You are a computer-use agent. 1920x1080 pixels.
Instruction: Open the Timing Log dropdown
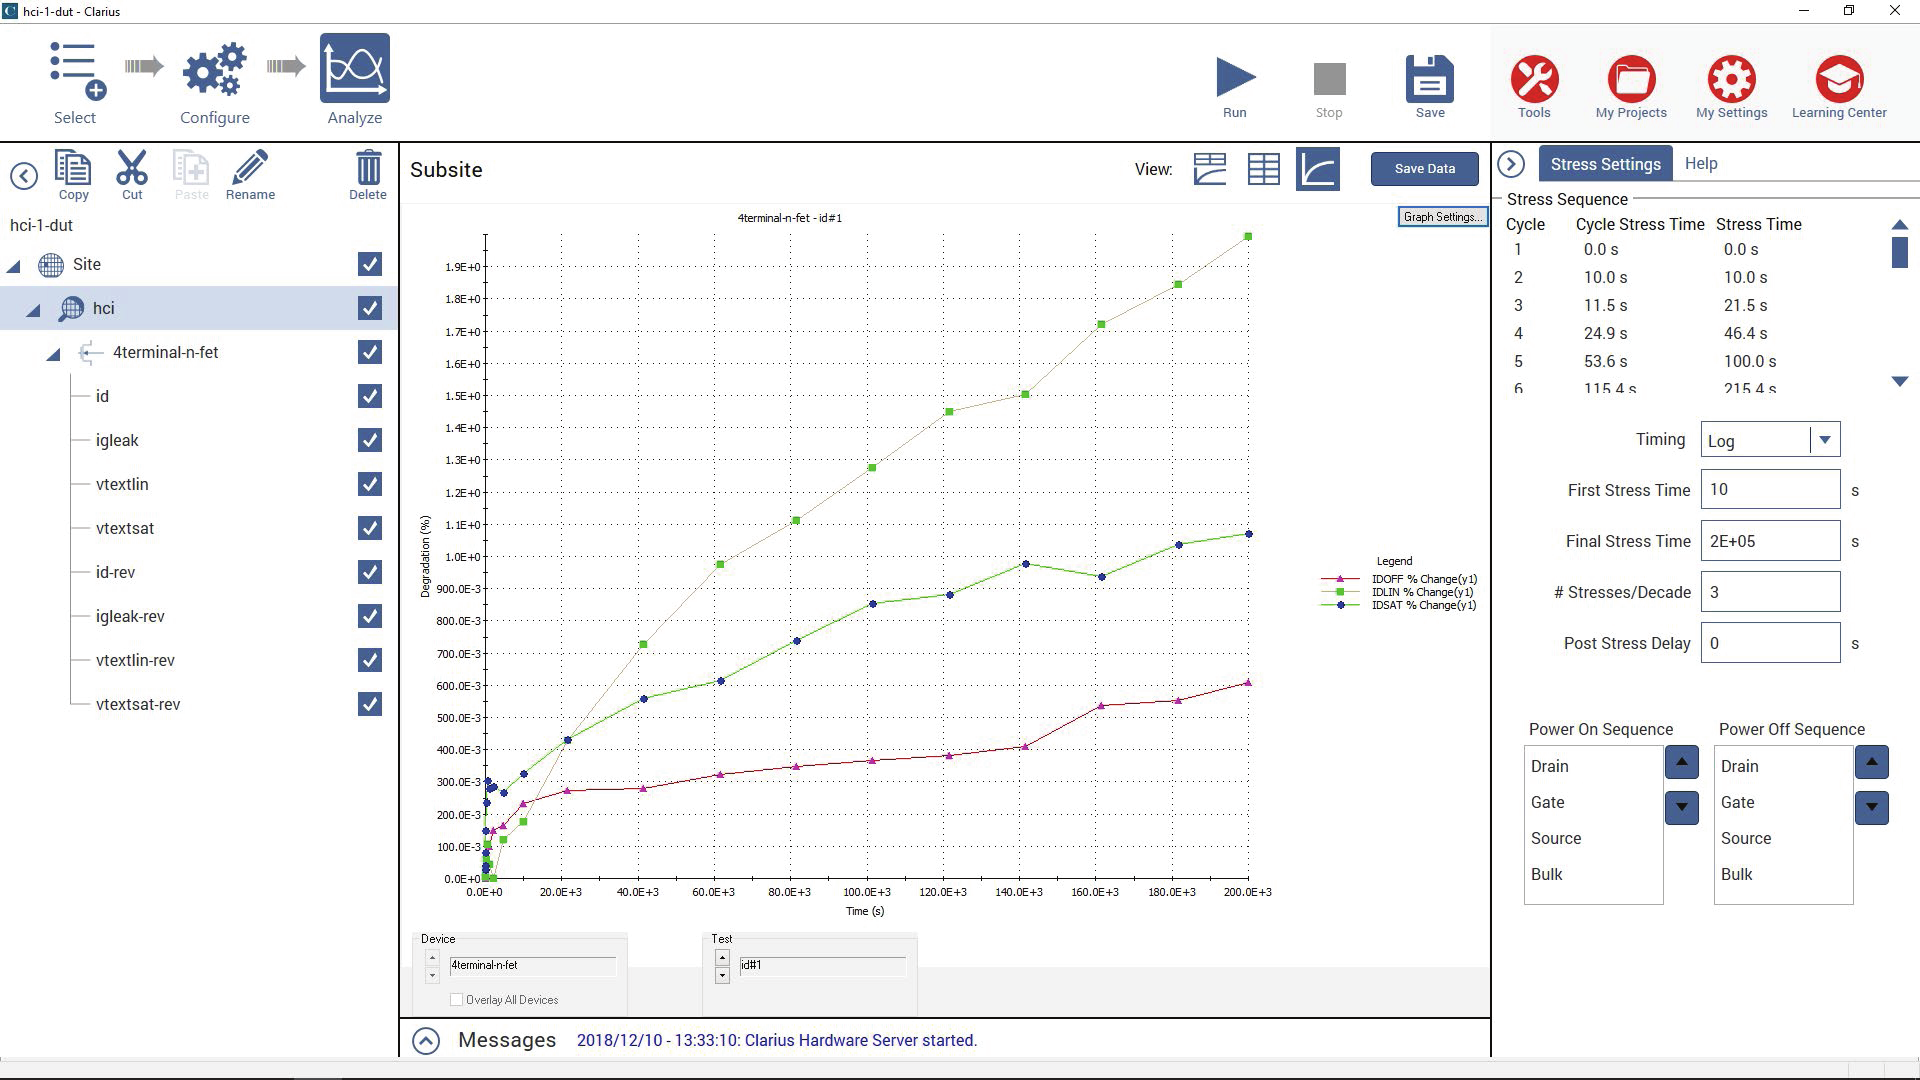pyautogui.click(x=1825, y=439)
